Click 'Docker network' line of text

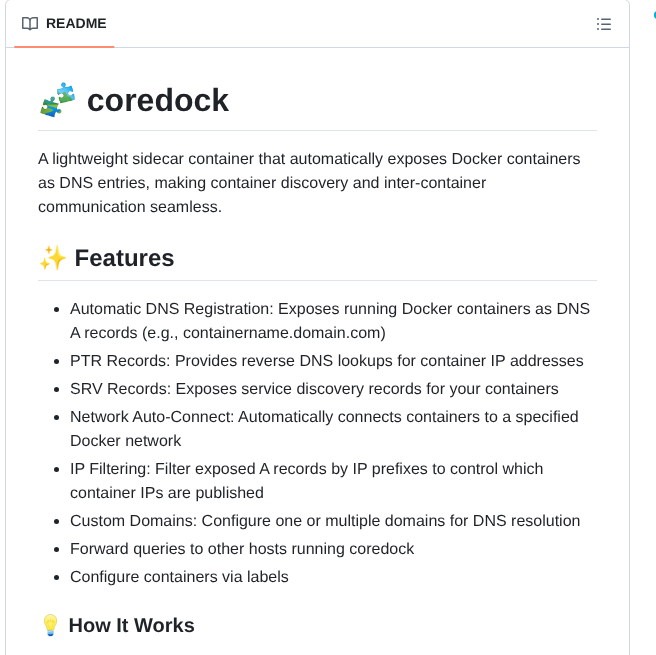tap(126, 441)
